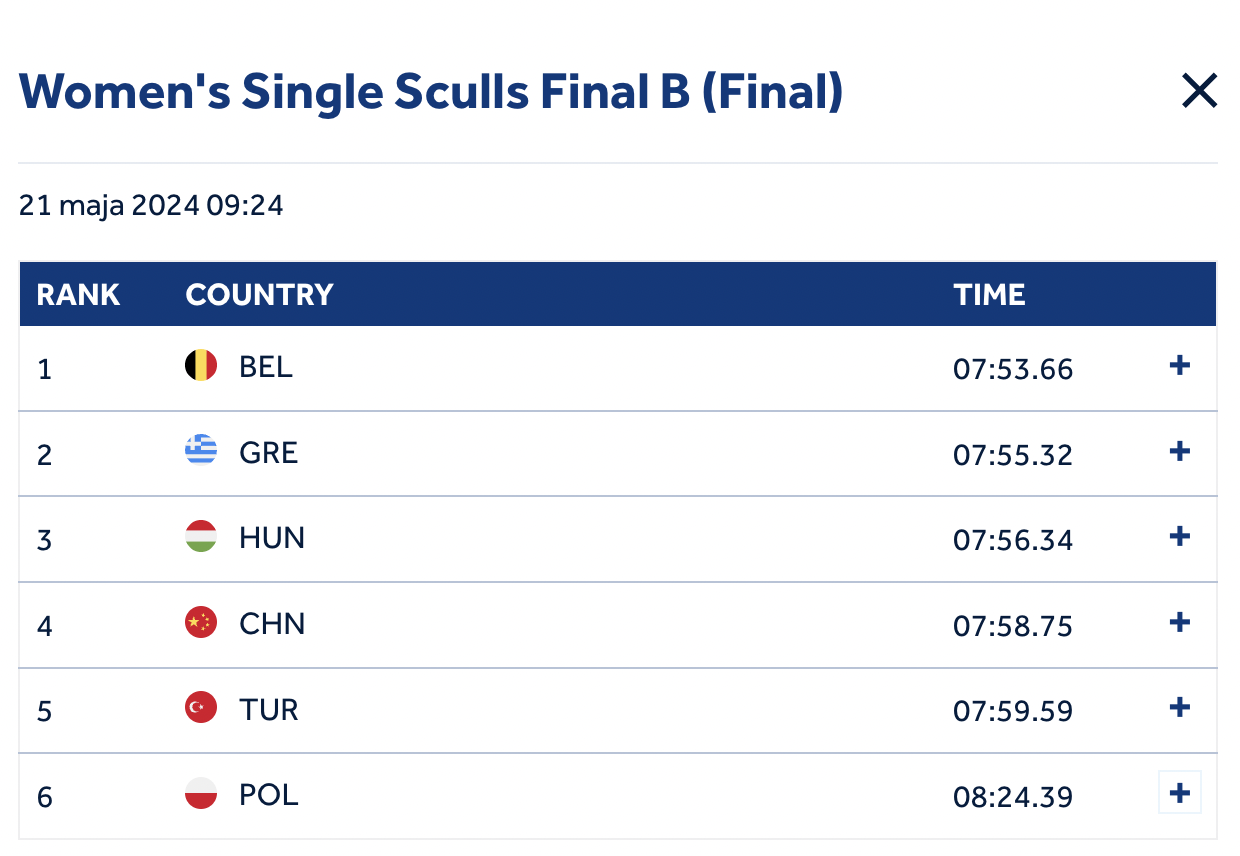The width and height of the screenshot is (1240, 856).
Task: Click the Greece flag icon
Action: [x=201, y=452]
